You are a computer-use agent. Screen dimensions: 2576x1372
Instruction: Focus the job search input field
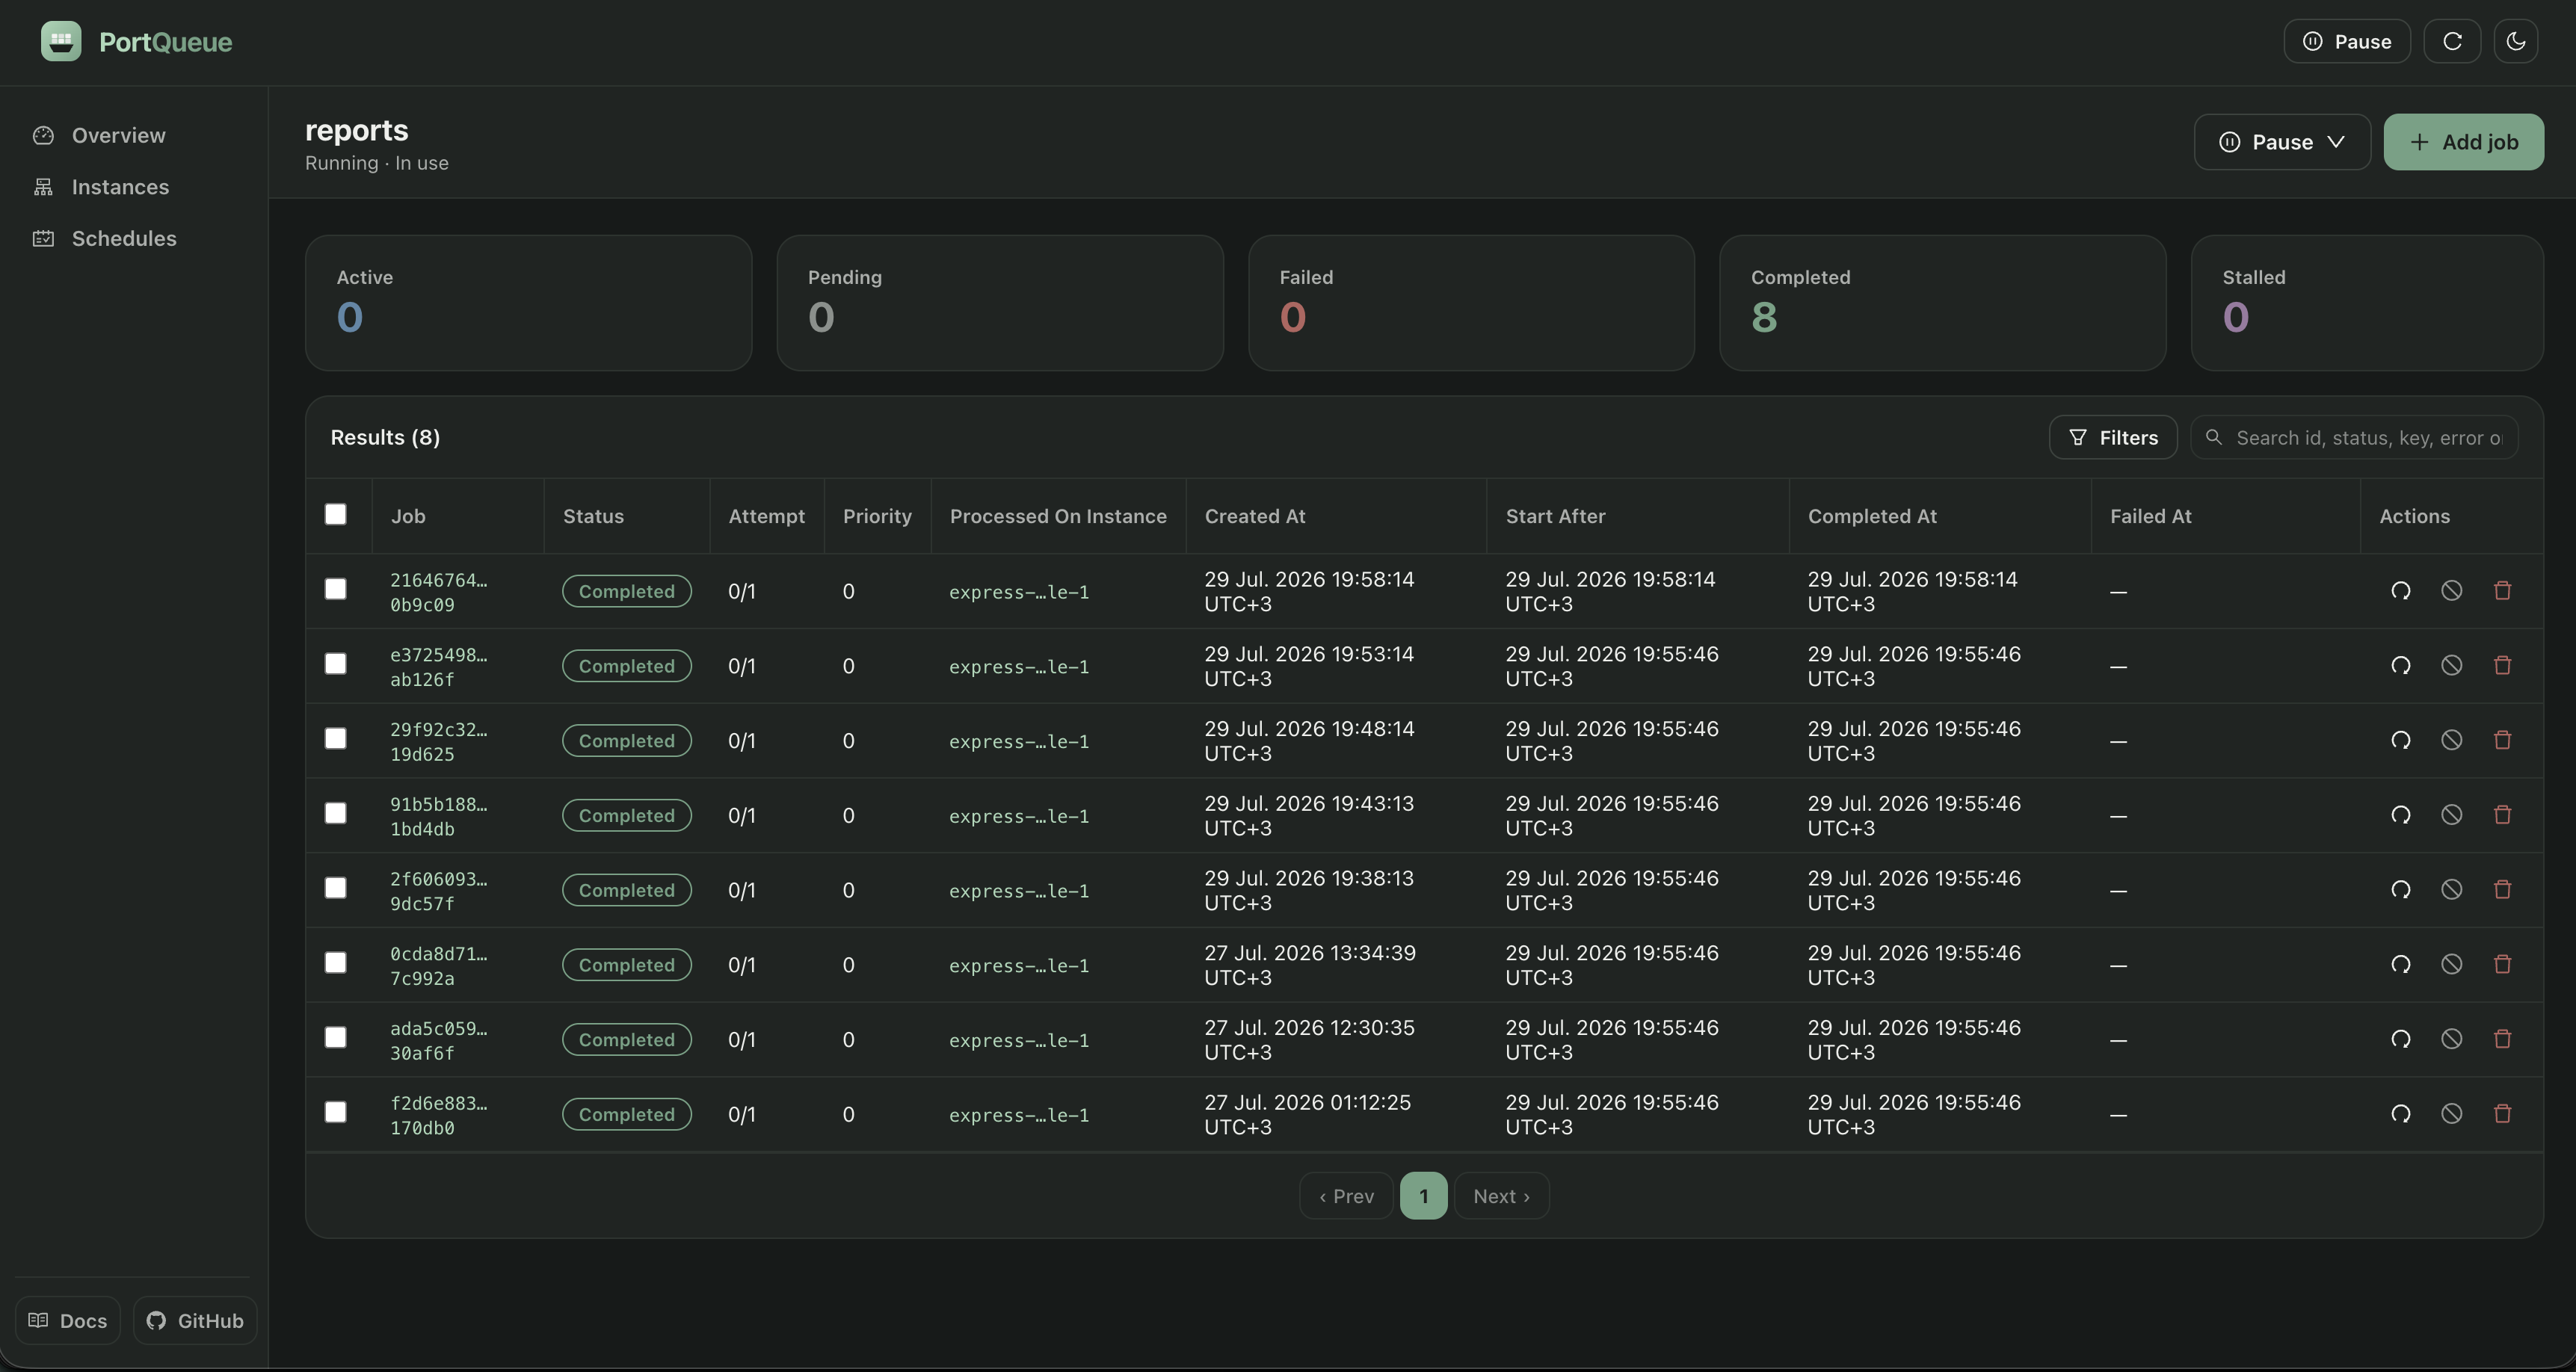tap(2354, 438)
